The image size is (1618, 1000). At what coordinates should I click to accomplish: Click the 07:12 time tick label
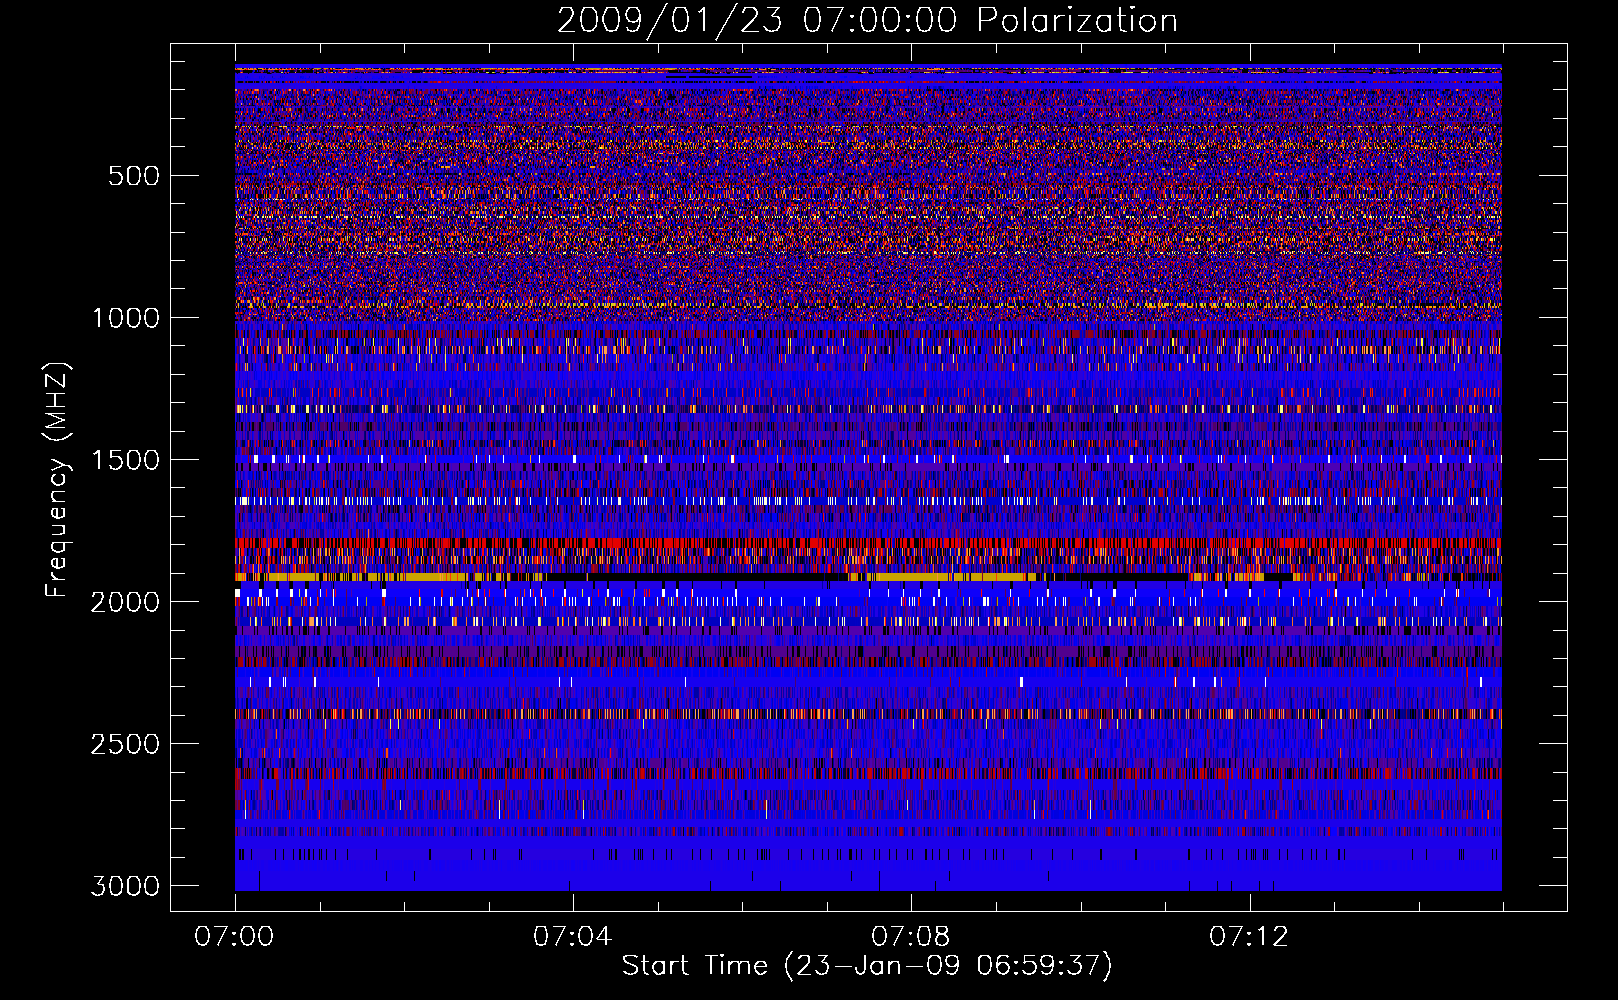click(1249, 937)
